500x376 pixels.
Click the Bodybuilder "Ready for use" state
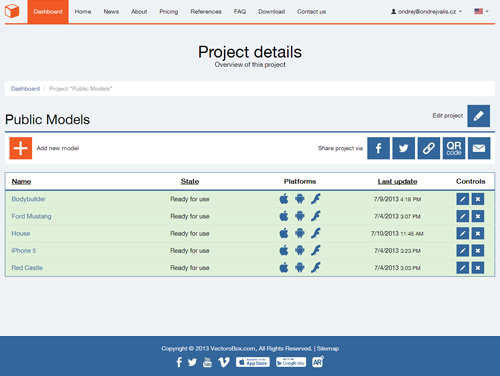pos(190,199)
